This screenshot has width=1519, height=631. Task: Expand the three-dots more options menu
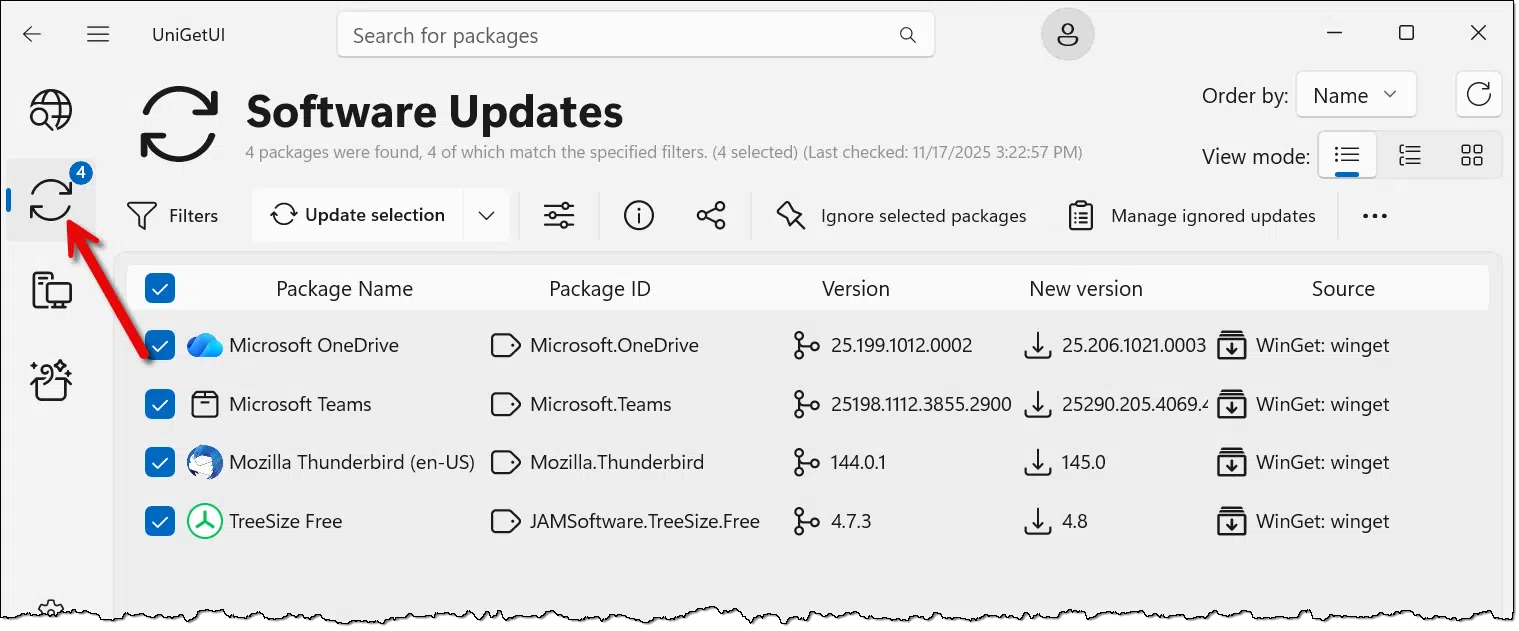(x=1375, y=216)
